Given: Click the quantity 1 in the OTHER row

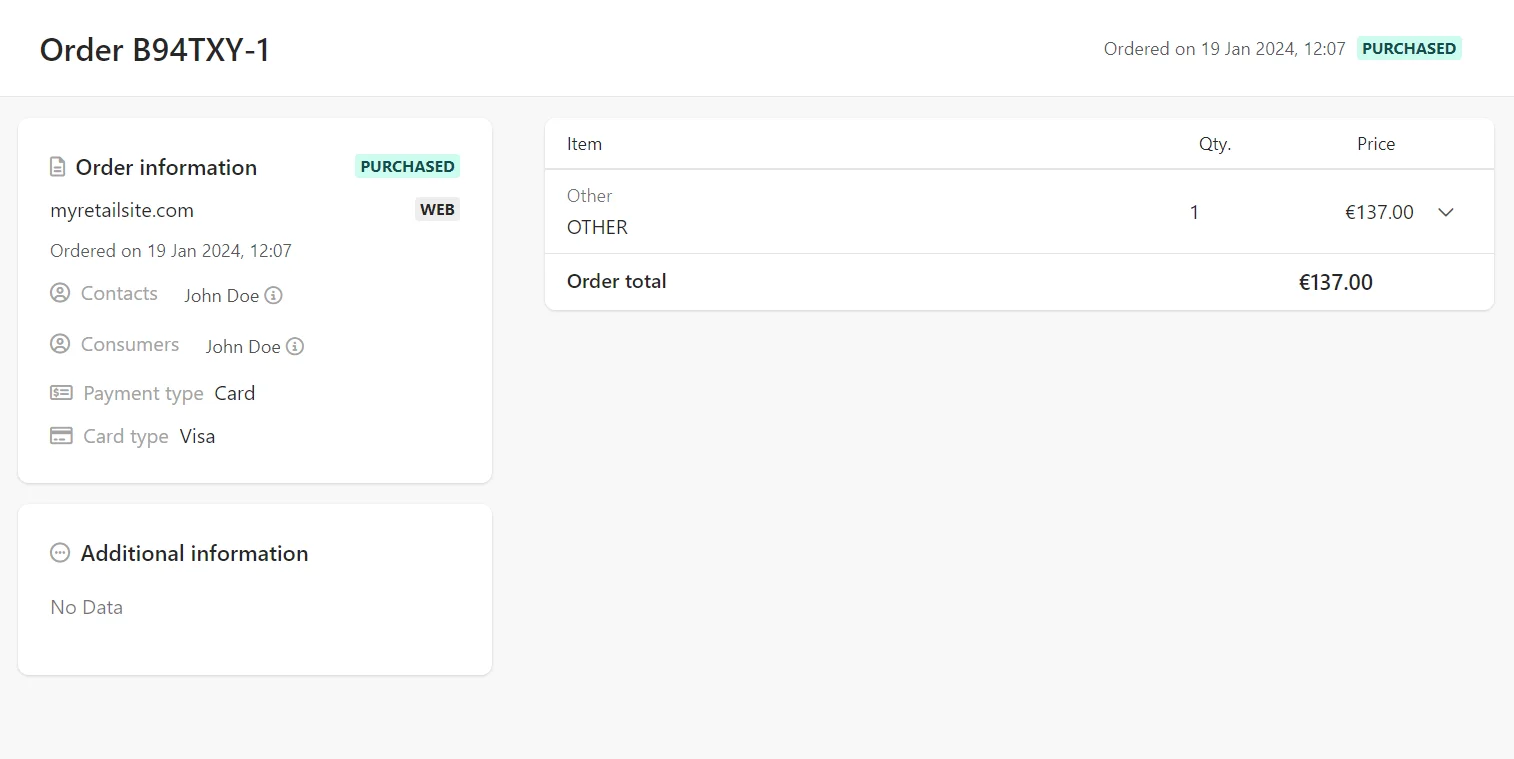Looking at the screenshot, I should (x=1194, y=212).
